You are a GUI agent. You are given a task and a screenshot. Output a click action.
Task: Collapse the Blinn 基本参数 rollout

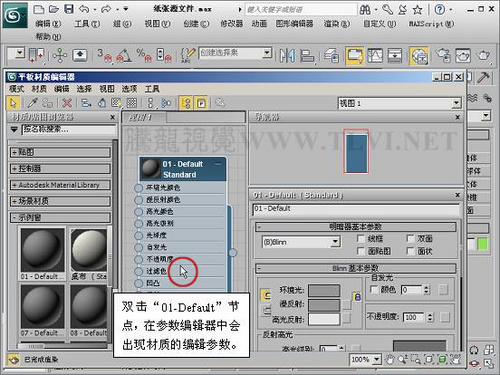(355, 268)
